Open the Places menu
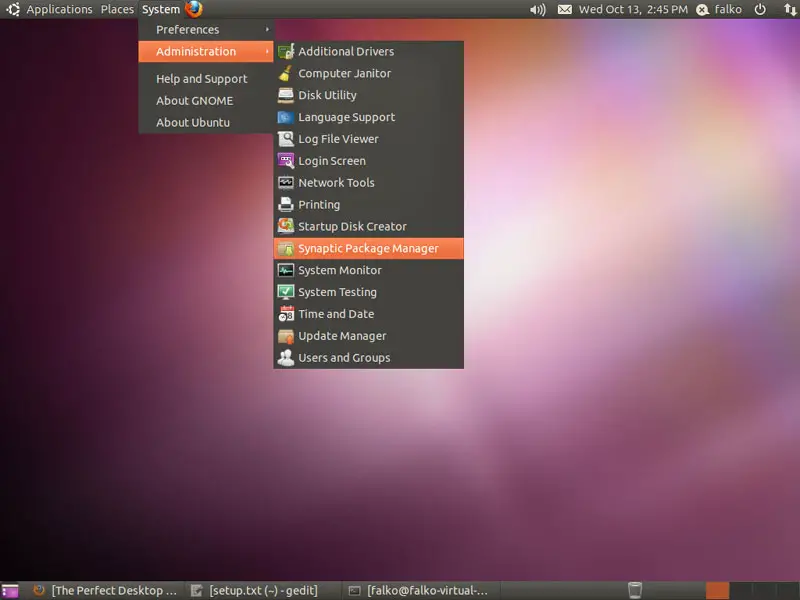This screenshot has width=800, height=600. coord(117,10)
